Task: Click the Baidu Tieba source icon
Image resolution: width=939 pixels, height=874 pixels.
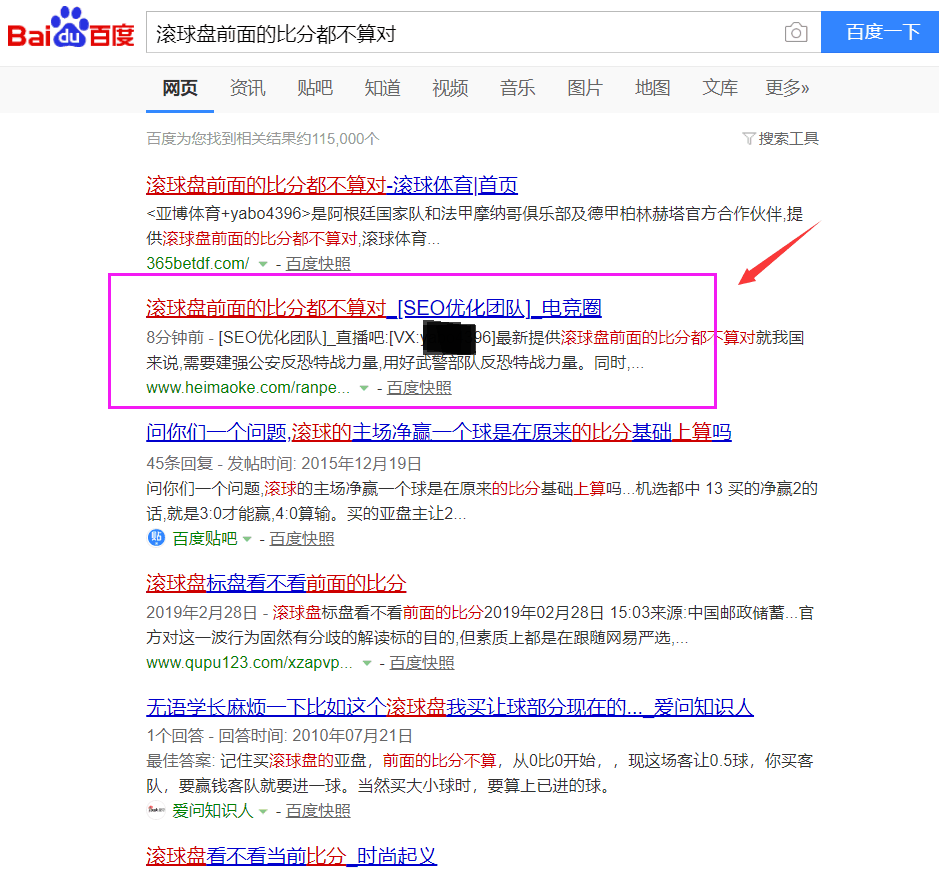Action: 156,538
